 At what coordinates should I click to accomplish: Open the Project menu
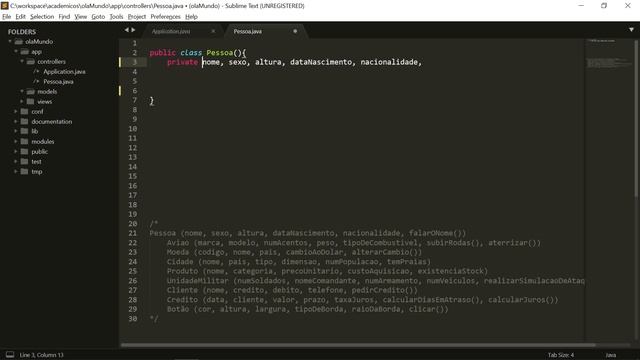pos(137,17)
